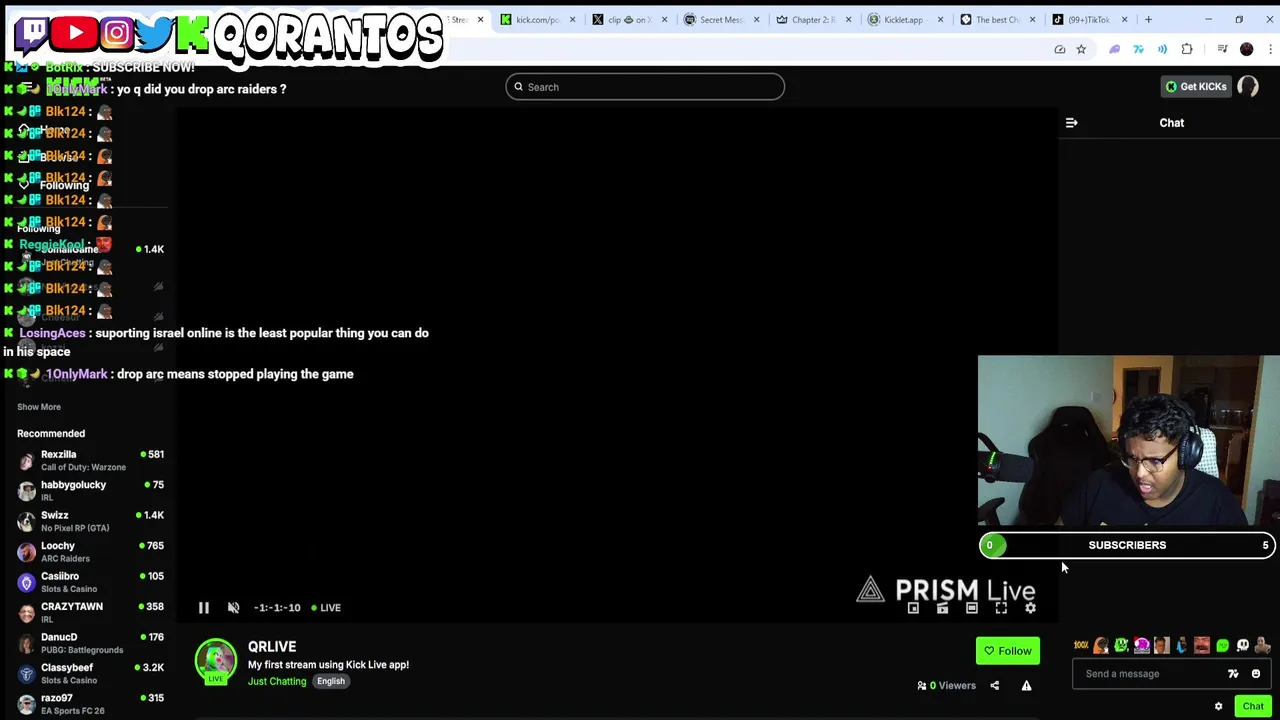The height and width of the screenshot is (720, 1280).
Task: Click the Get KICKs button
Action: [1196, 87]
